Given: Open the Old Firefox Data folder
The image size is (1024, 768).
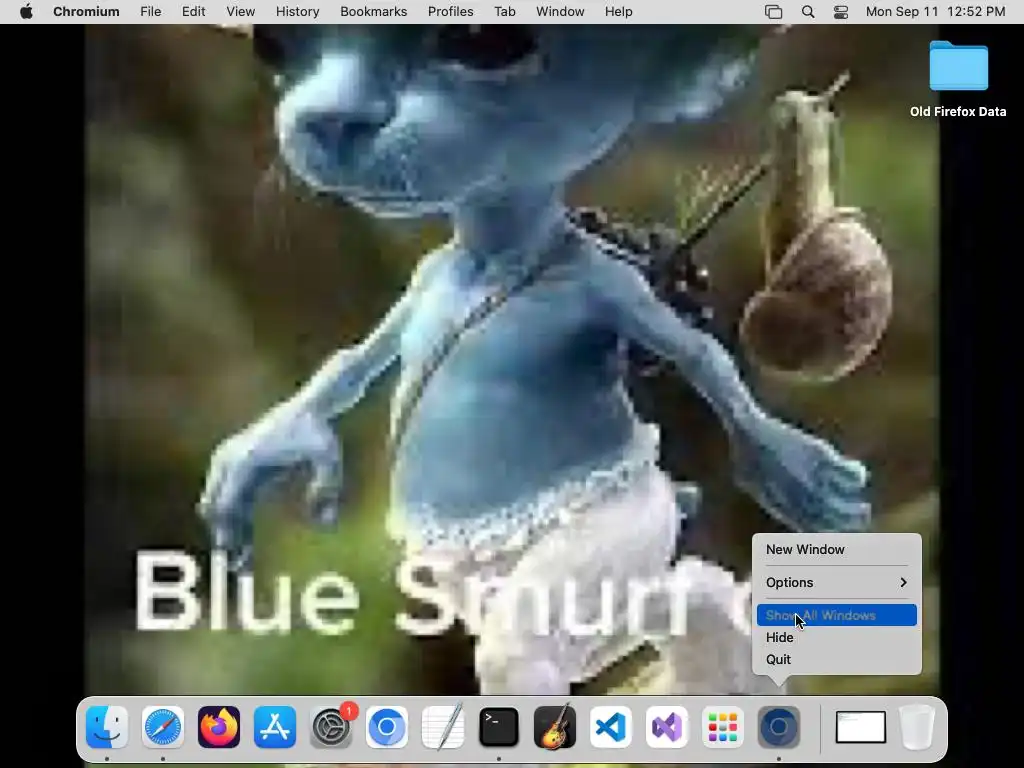Looking at the screenshot, I should click(958, 78).
